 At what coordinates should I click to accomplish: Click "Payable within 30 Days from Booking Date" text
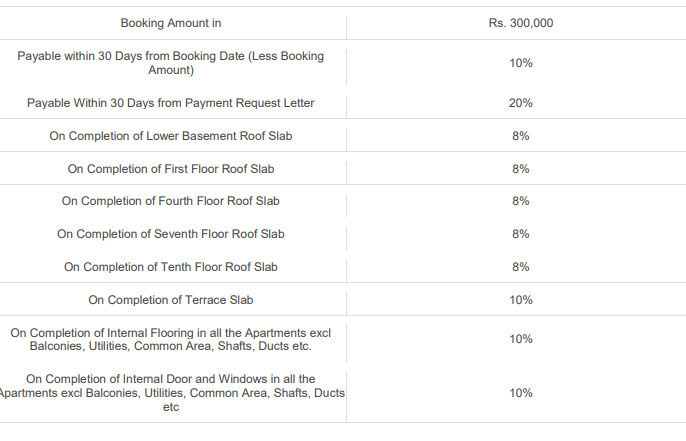[x=171, y=63]
